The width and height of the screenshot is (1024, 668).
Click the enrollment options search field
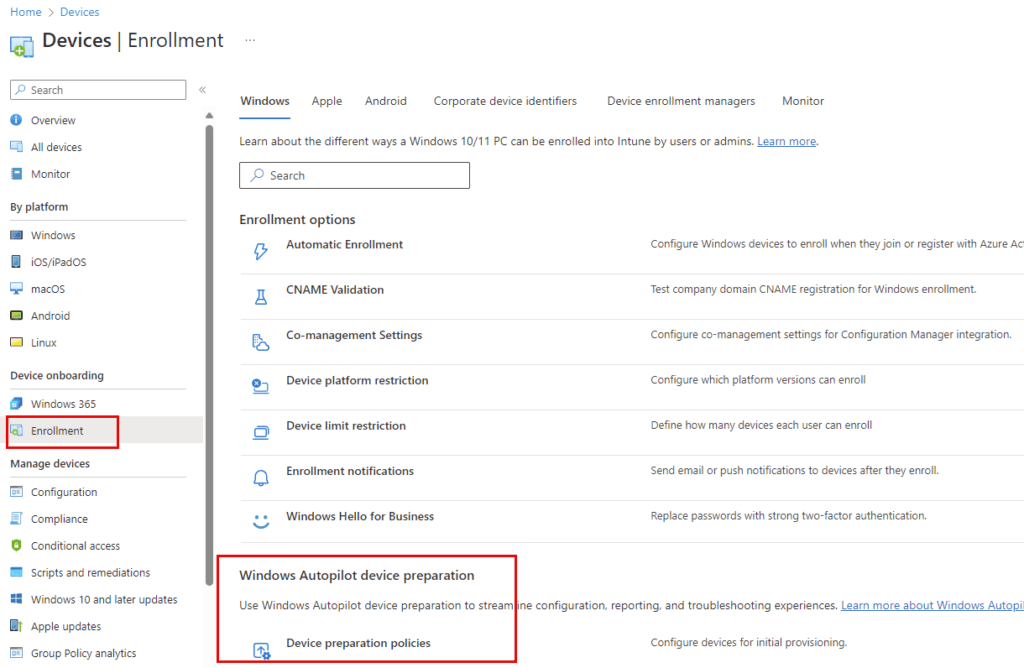click(354, 175)
